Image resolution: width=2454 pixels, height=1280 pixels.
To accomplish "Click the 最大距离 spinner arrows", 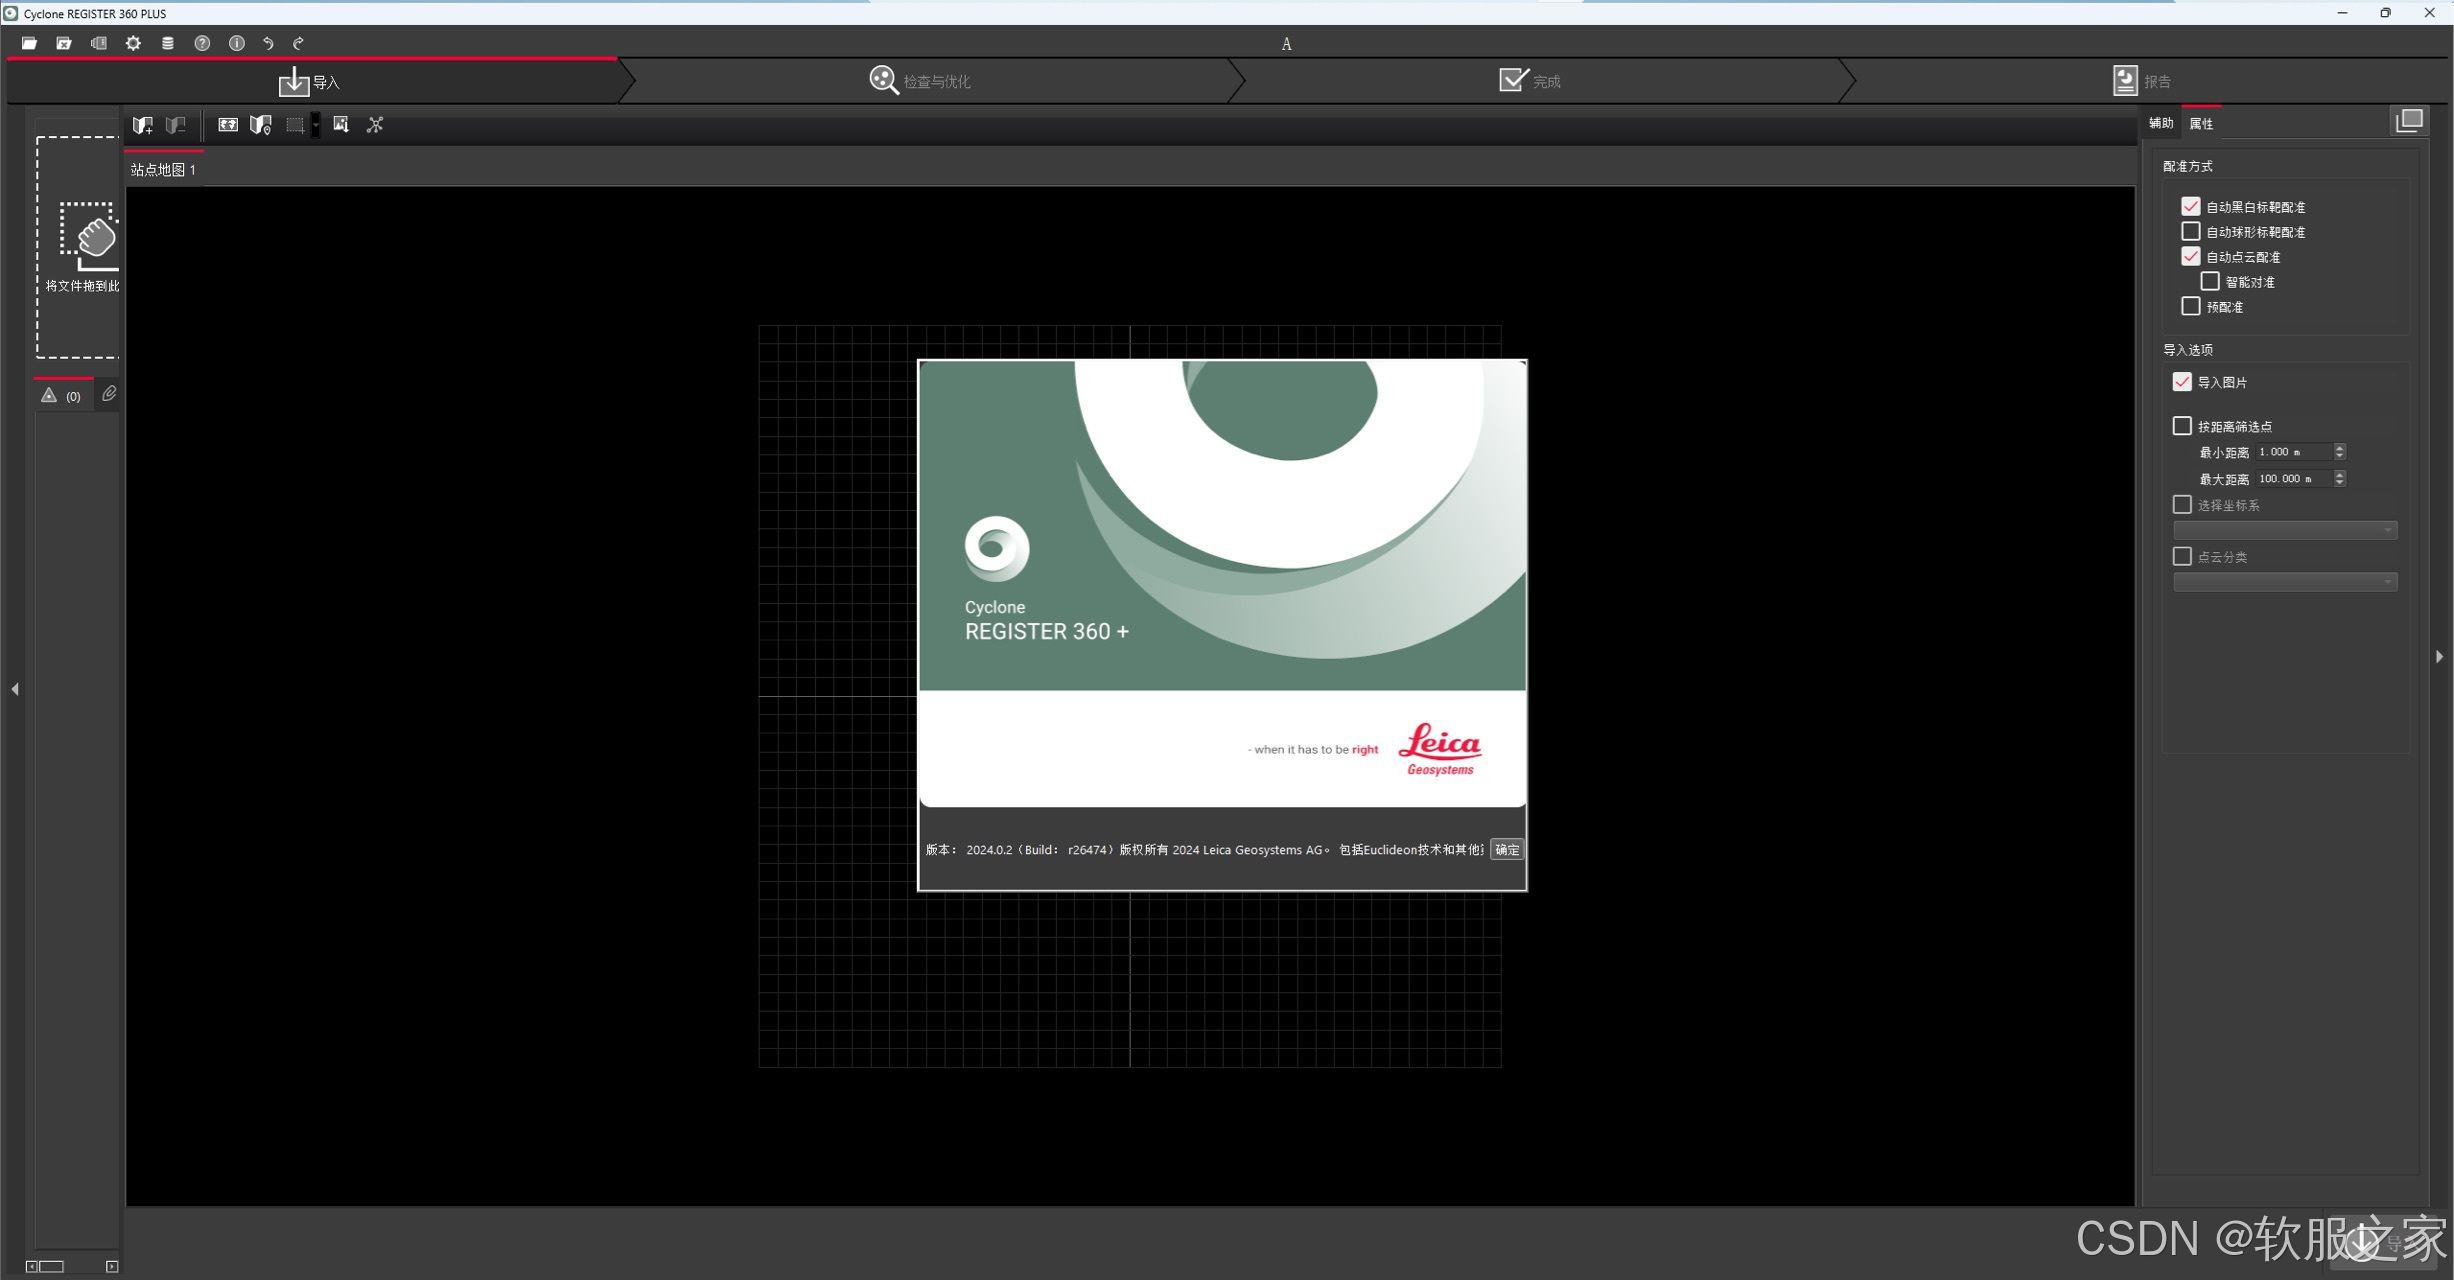I will (x=2340, y=479).
